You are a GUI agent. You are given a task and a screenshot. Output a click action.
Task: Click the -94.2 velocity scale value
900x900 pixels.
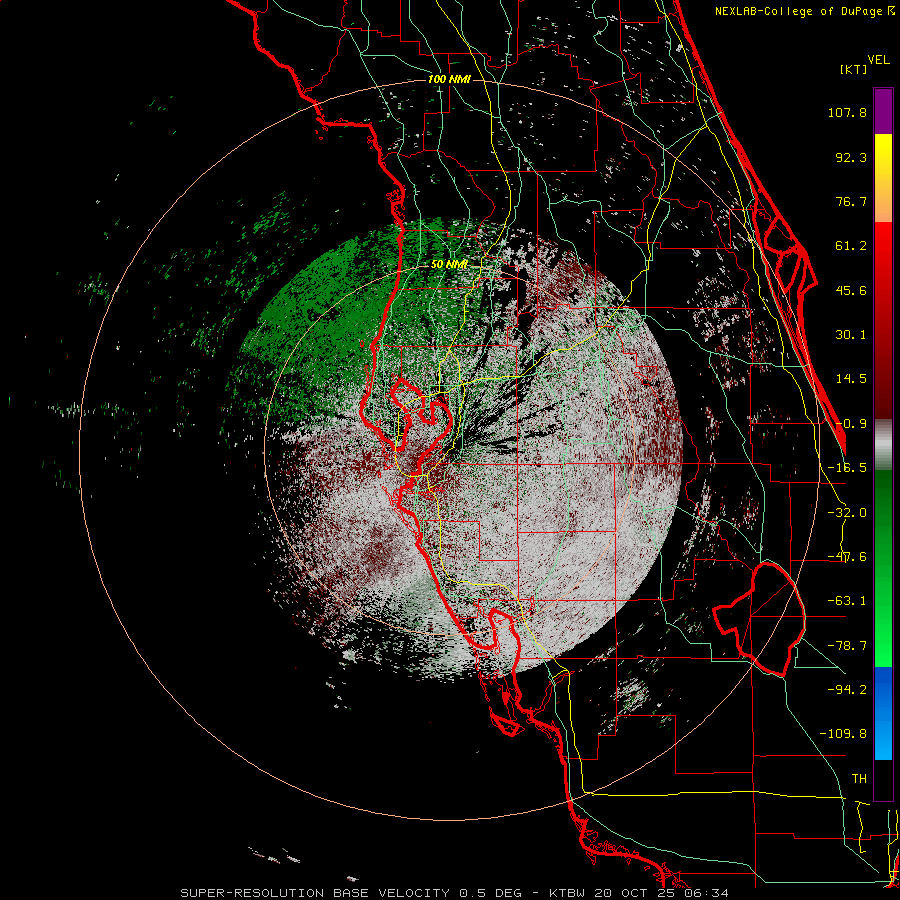[847, 690]
